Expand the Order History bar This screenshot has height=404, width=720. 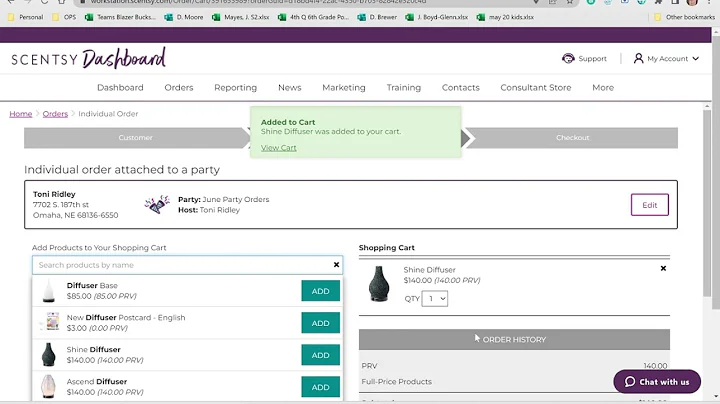(514, 339)
